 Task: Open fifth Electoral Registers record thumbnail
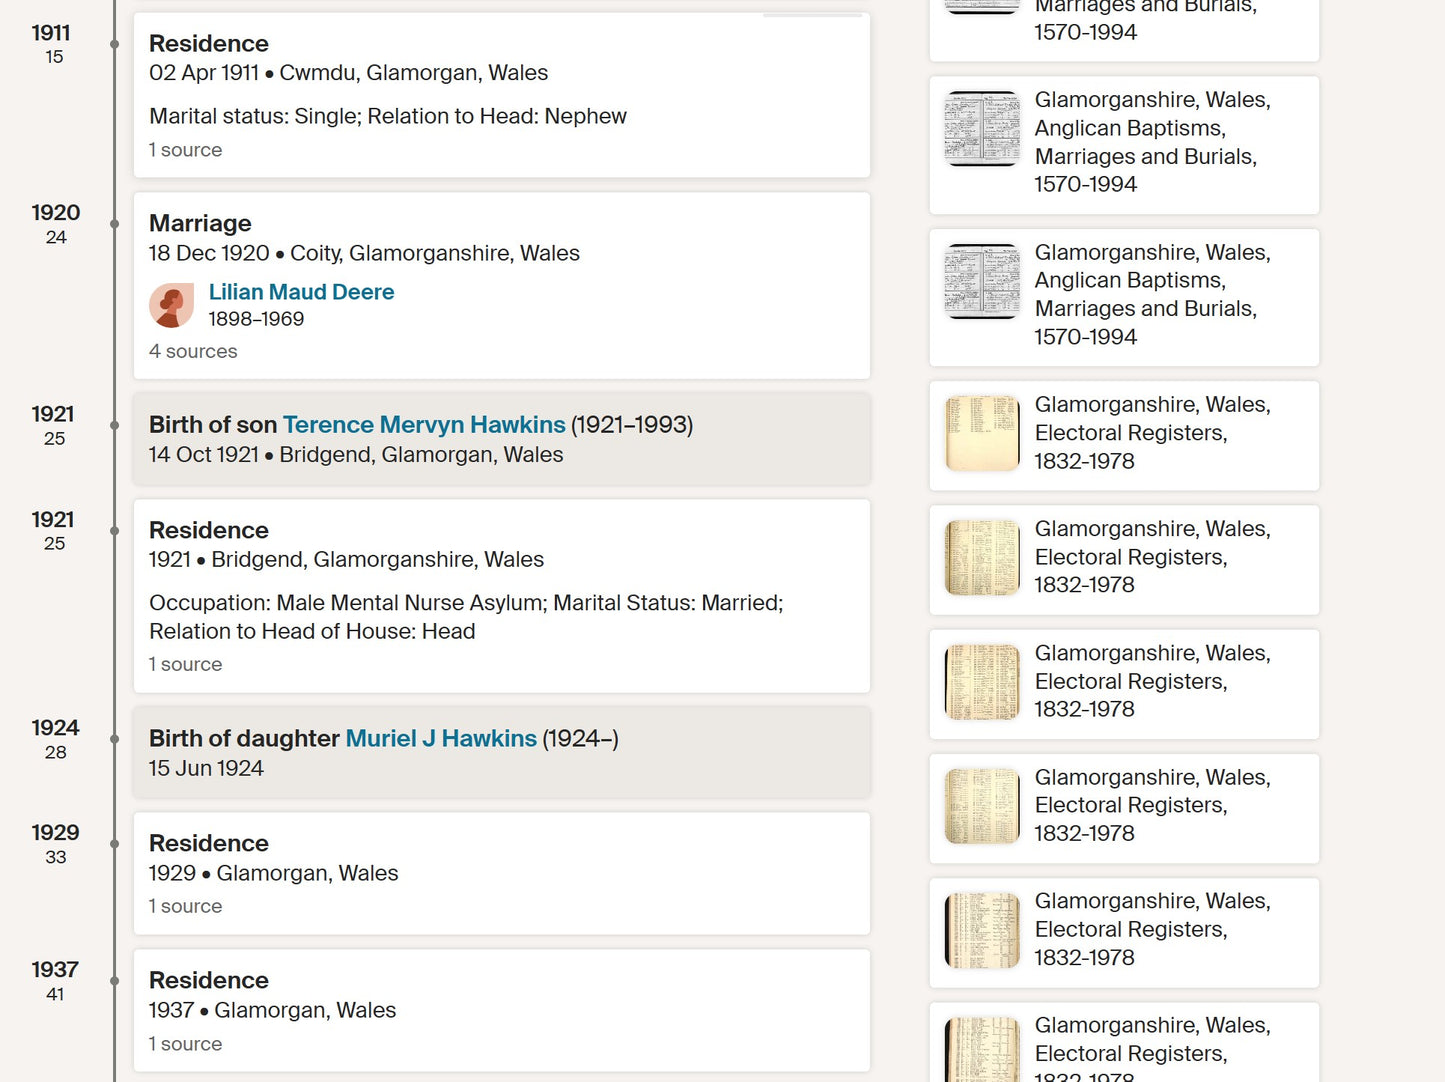[982, 931]
